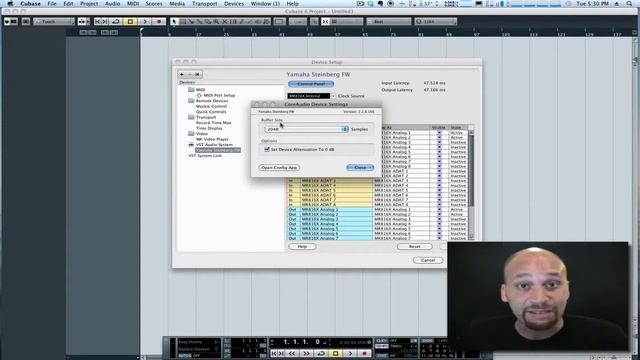640x360 pixels.
Task: Select the Color tool in toolbar
Action: click(x=266, y=21)
